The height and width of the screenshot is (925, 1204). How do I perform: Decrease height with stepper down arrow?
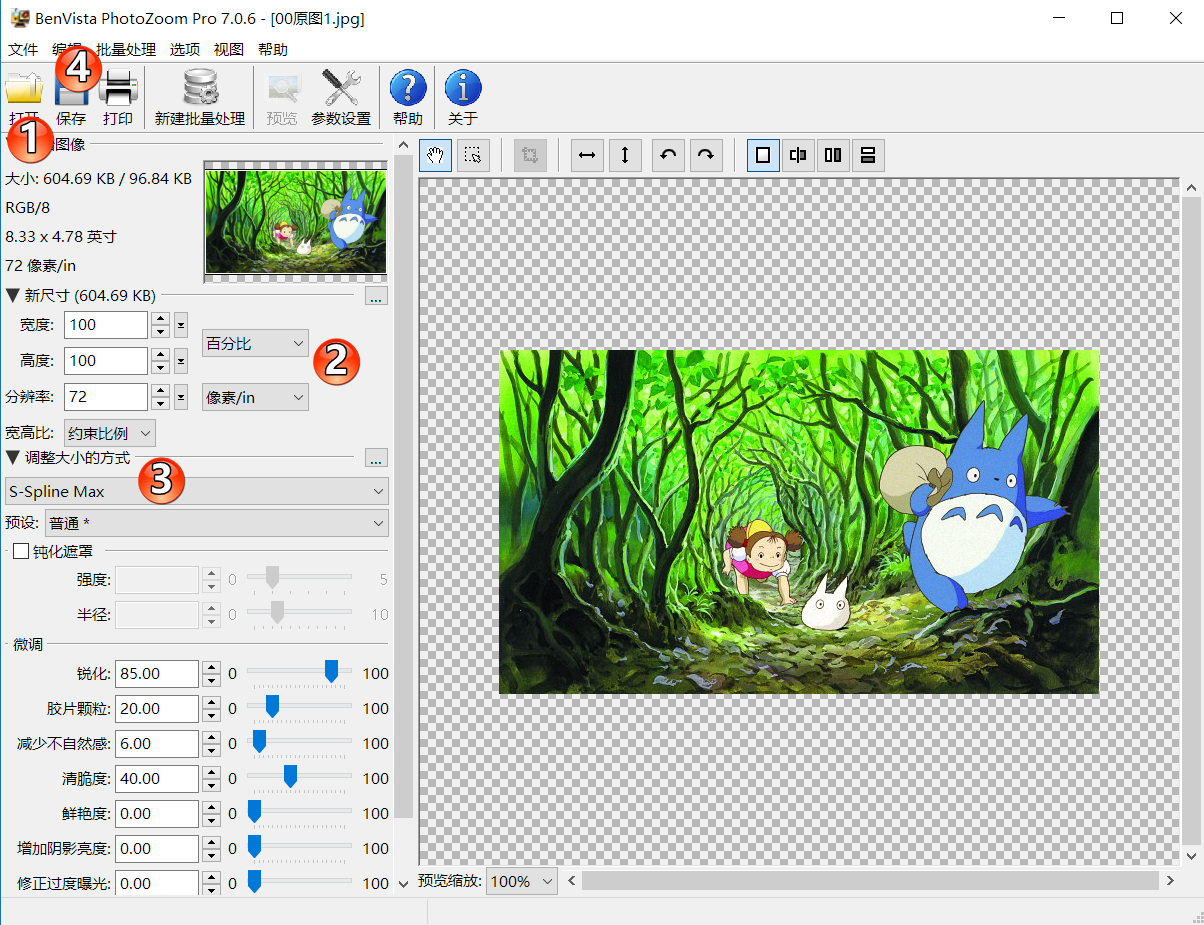160,368
